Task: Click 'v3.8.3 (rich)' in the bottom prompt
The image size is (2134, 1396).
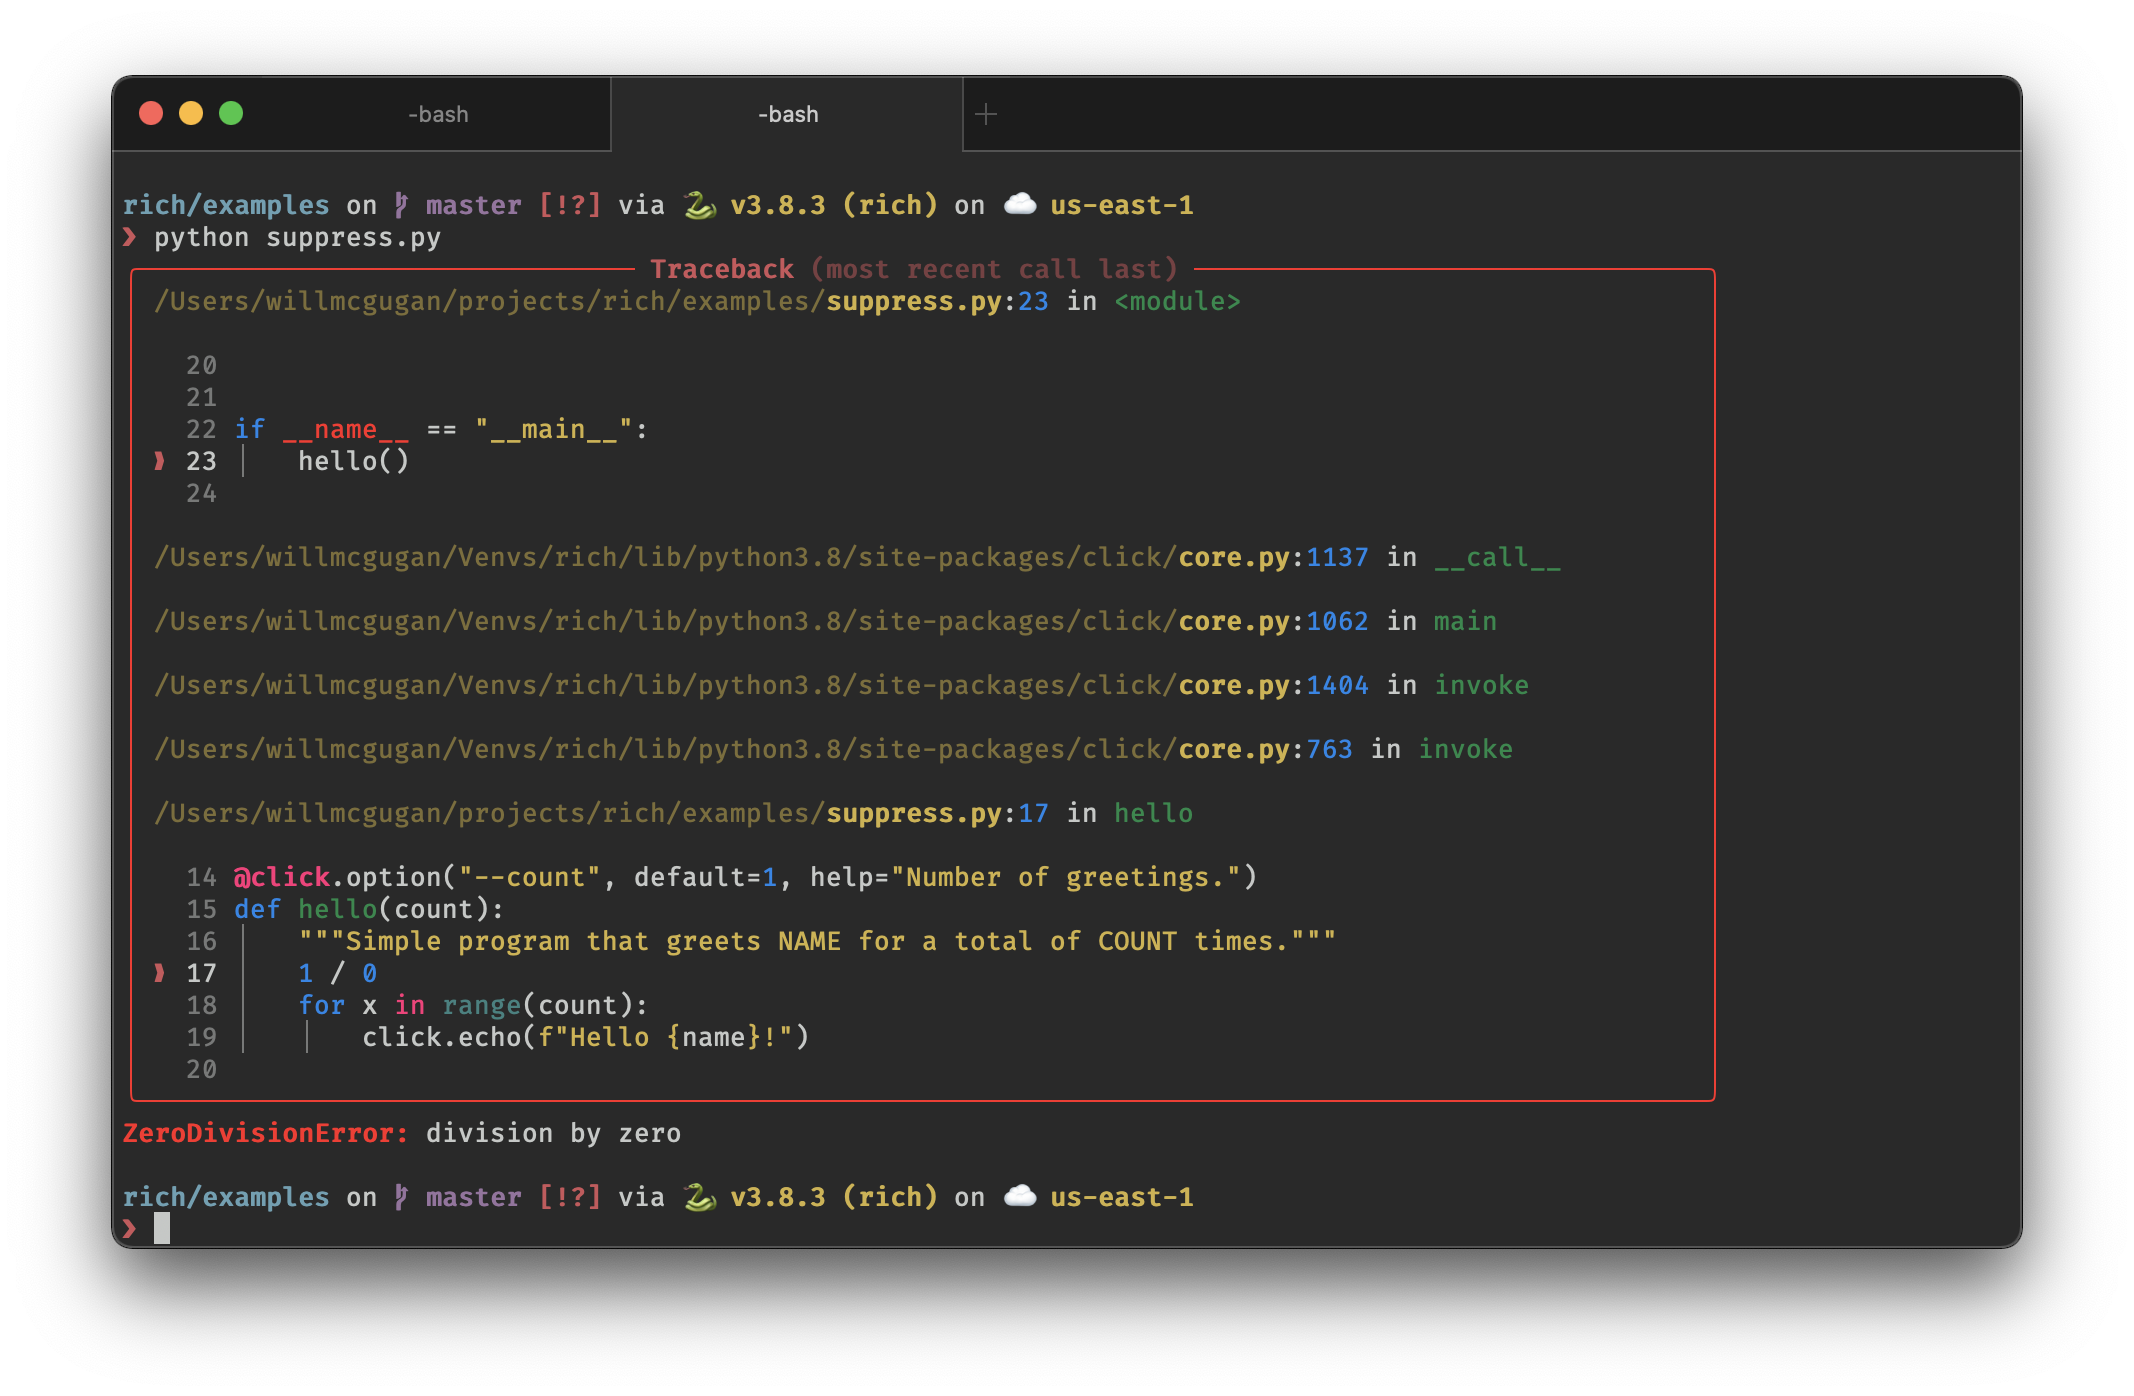Action: [833, 1198]
